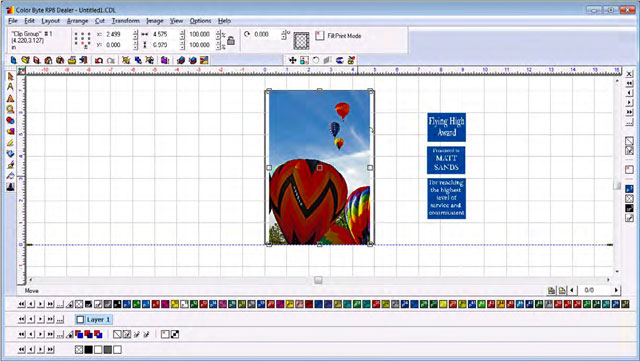Click the X button atop right panel
This screenshot has height=361, width=640.
(x=629, y=74)
